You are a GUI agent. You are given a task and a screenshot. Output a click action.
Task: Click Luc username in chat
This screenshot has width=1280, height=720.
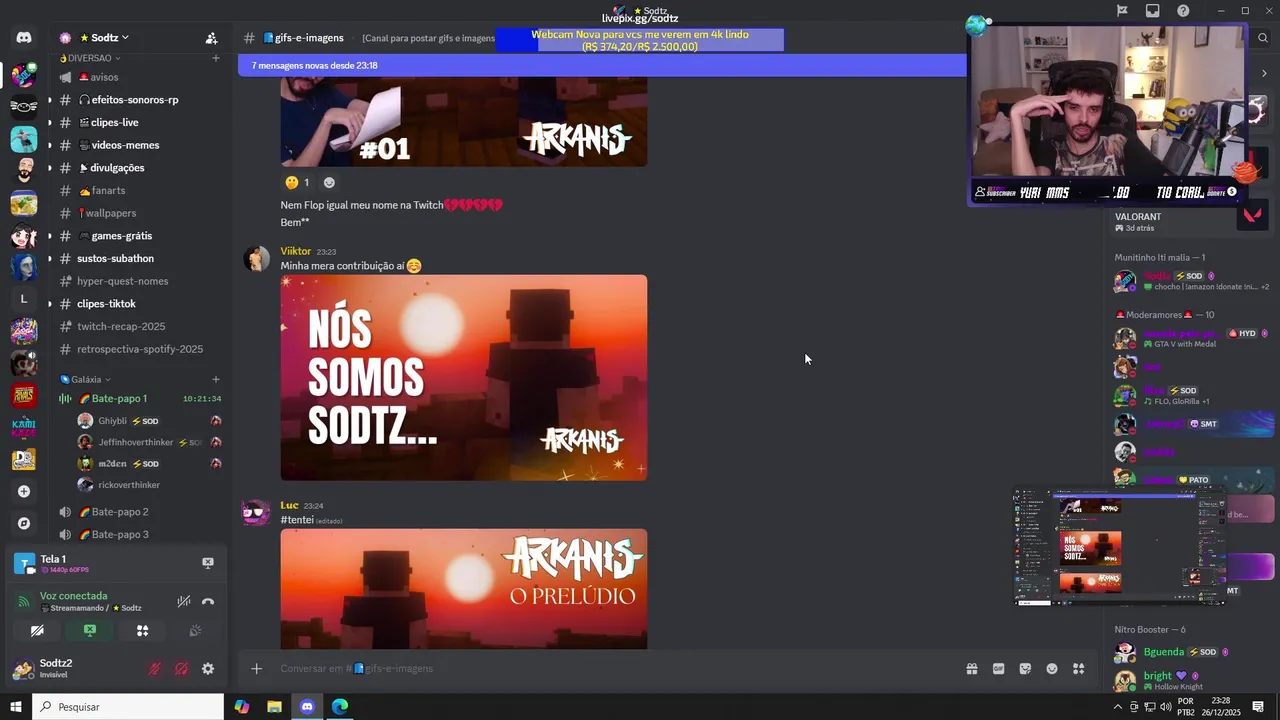click(x=289, y=506)
